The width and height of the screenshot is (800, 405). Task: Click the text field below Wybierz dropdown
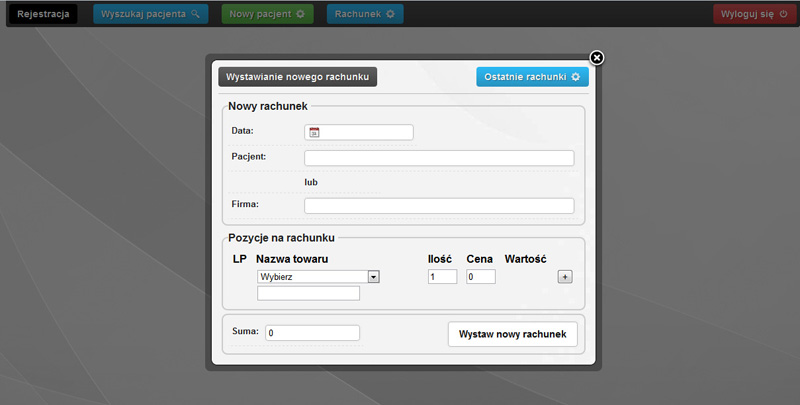[x=308, y=293]
